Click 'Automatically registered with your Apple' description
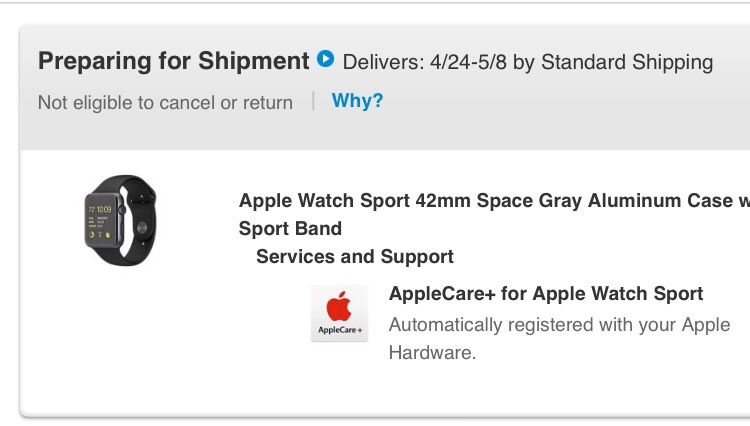 (x=559, y=325)
